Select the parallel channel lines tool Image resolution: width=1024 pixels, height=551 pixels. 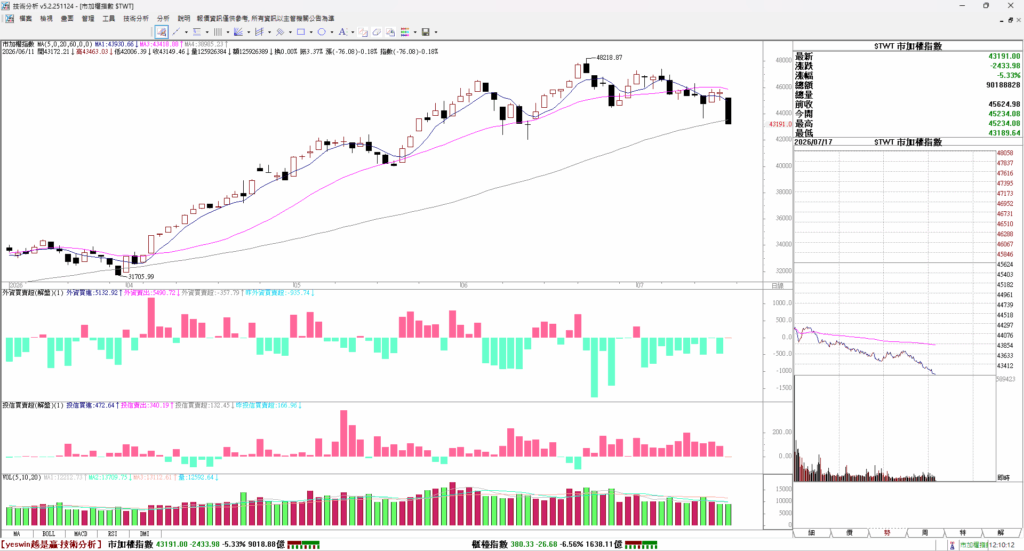pos(259,32)
